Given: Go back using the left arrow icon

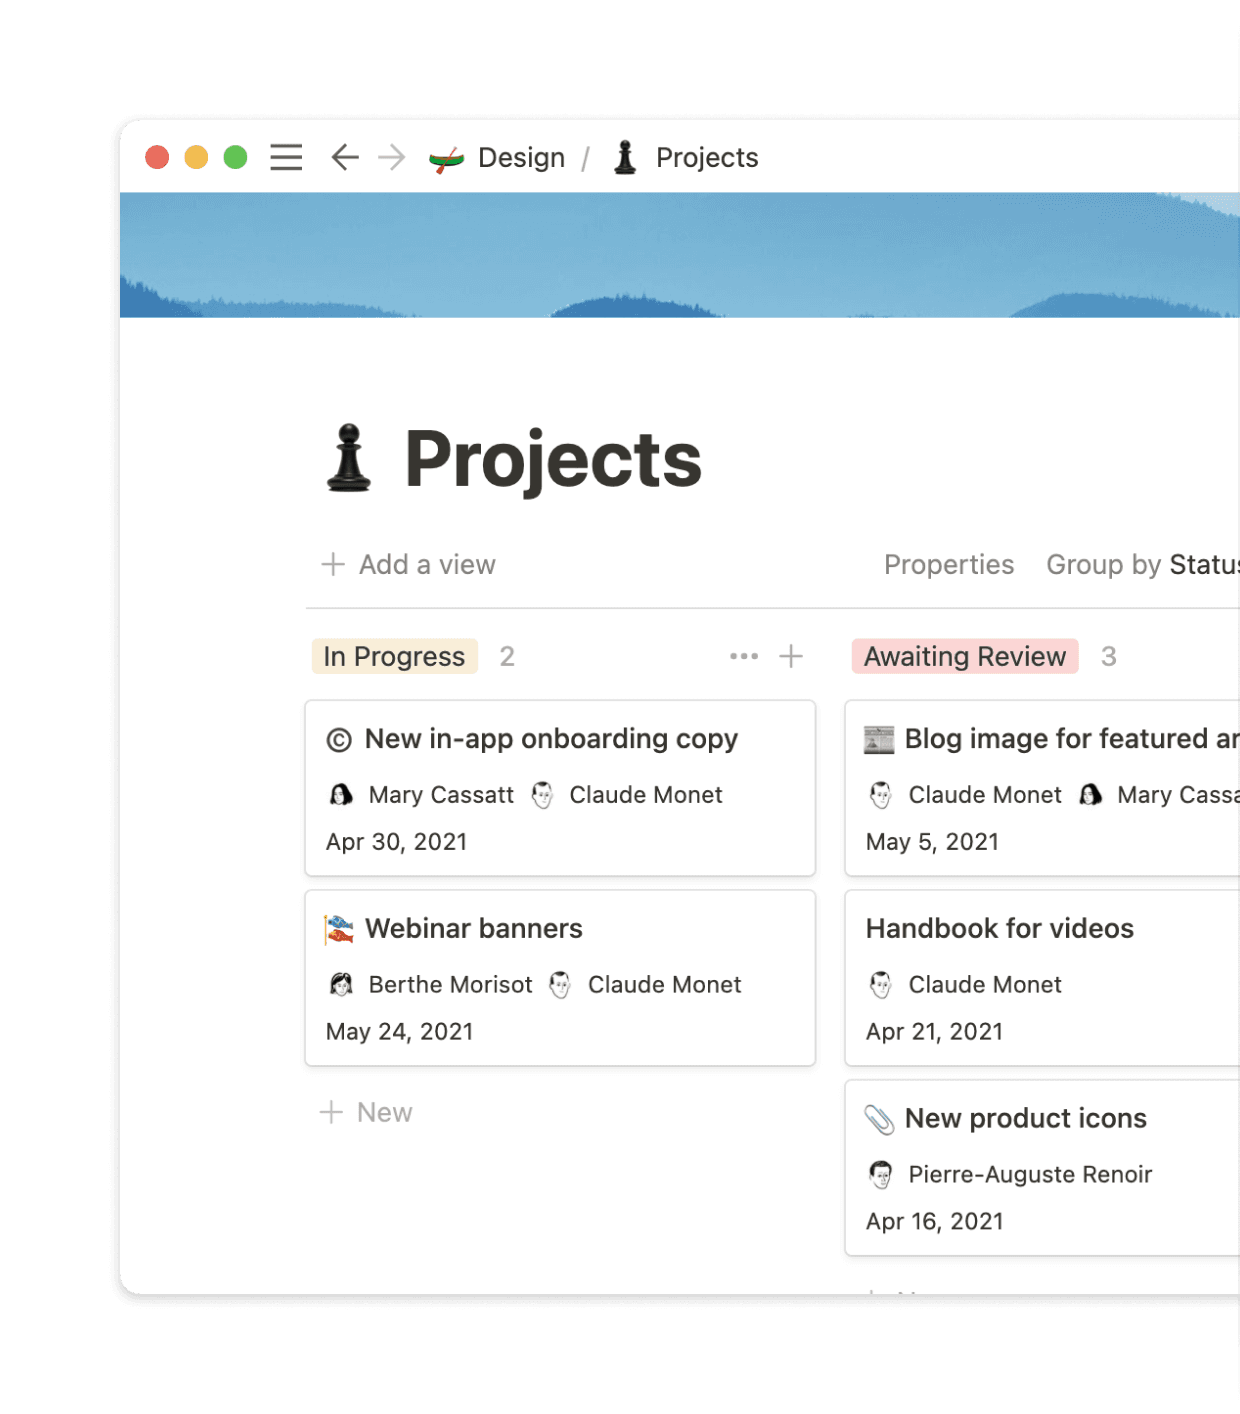Looking at the screenshot, I should [x=343, y=157].
